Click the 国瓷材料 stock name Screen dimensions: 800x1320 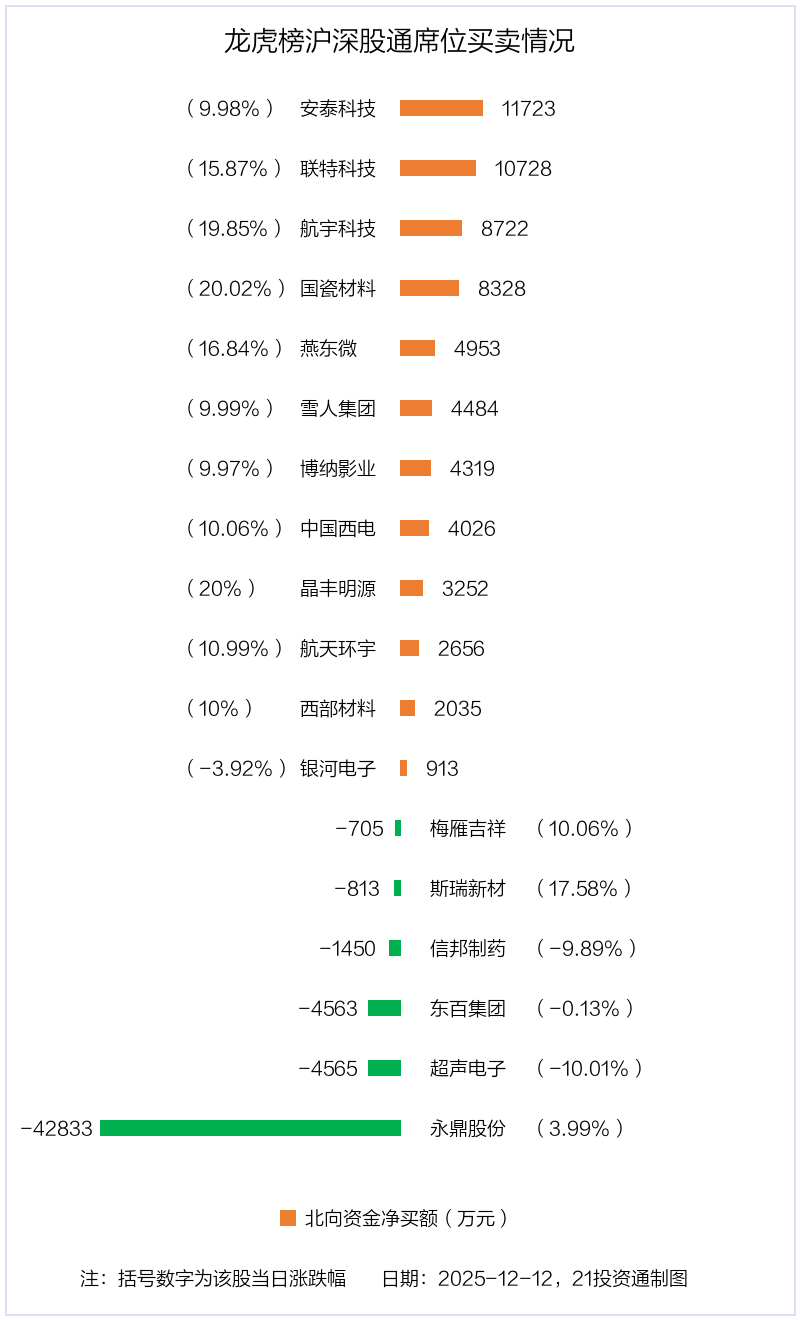click(338, 288)
